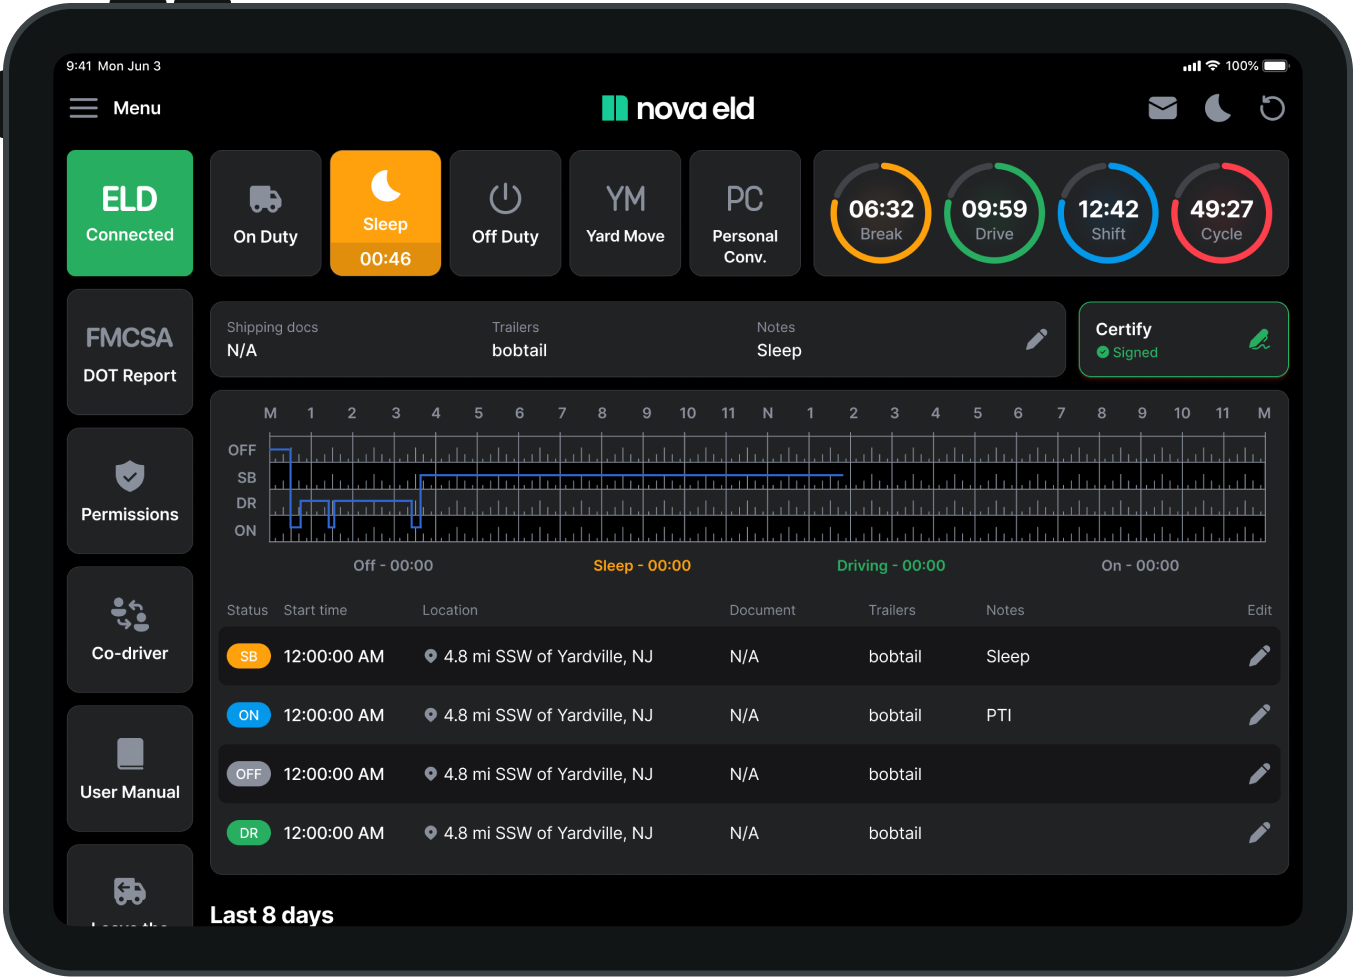This screenshot has width=1353, height=977.
Task: Open the Co-driver sidebar item
Action: pyautogui.click(x=130, y=630)
